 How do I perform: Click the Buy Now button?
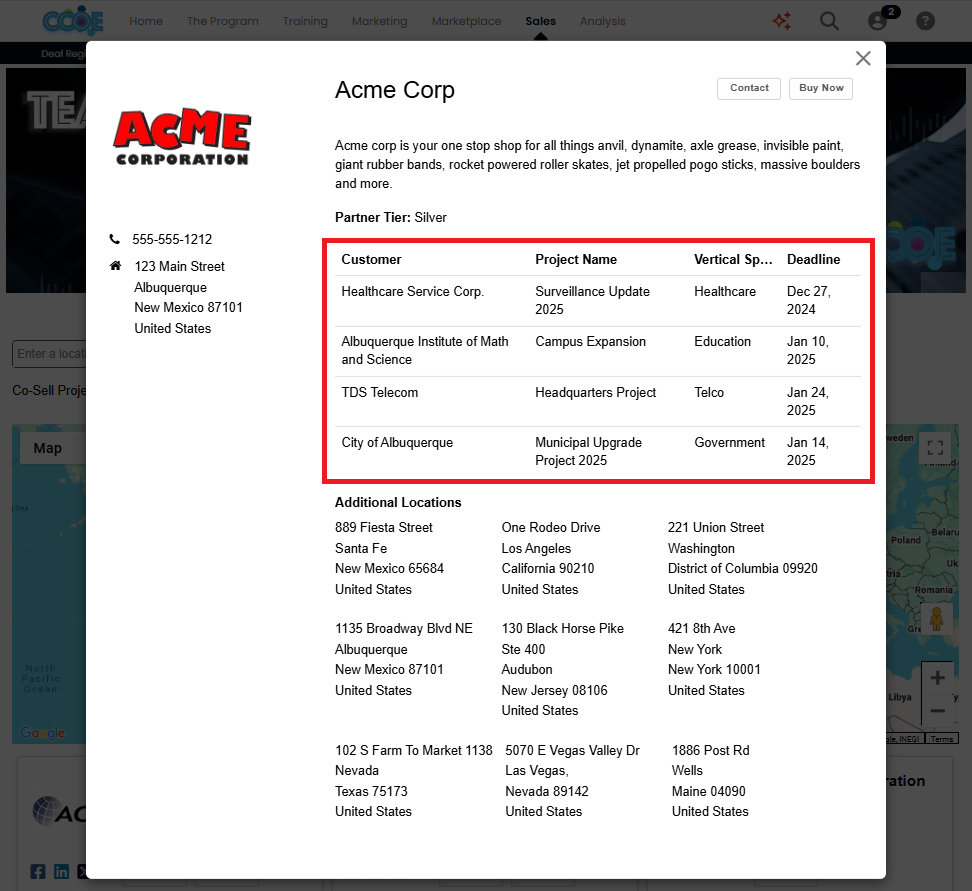click(x=821, y=88)
